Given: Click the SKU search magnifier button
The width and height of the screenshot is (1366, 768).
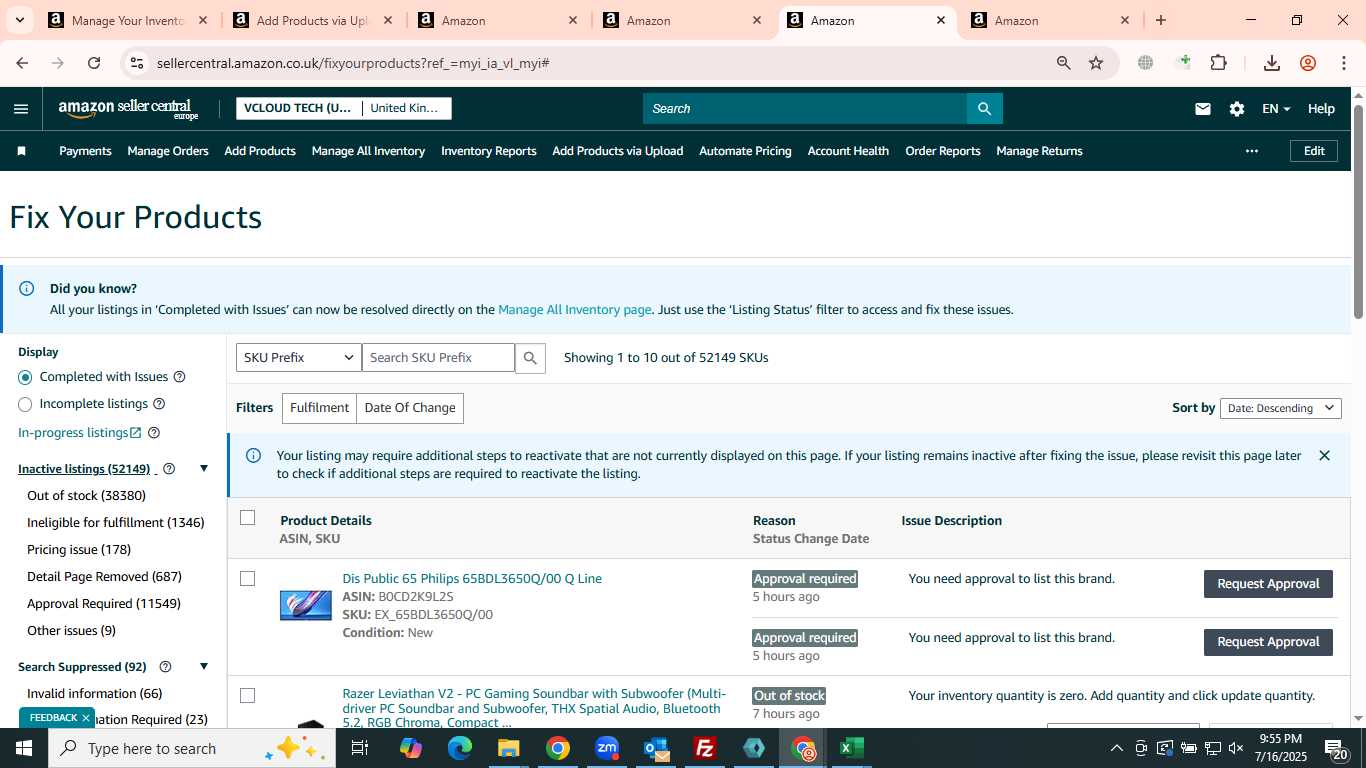Looking at the screenshot, I should tap(530, 358).
